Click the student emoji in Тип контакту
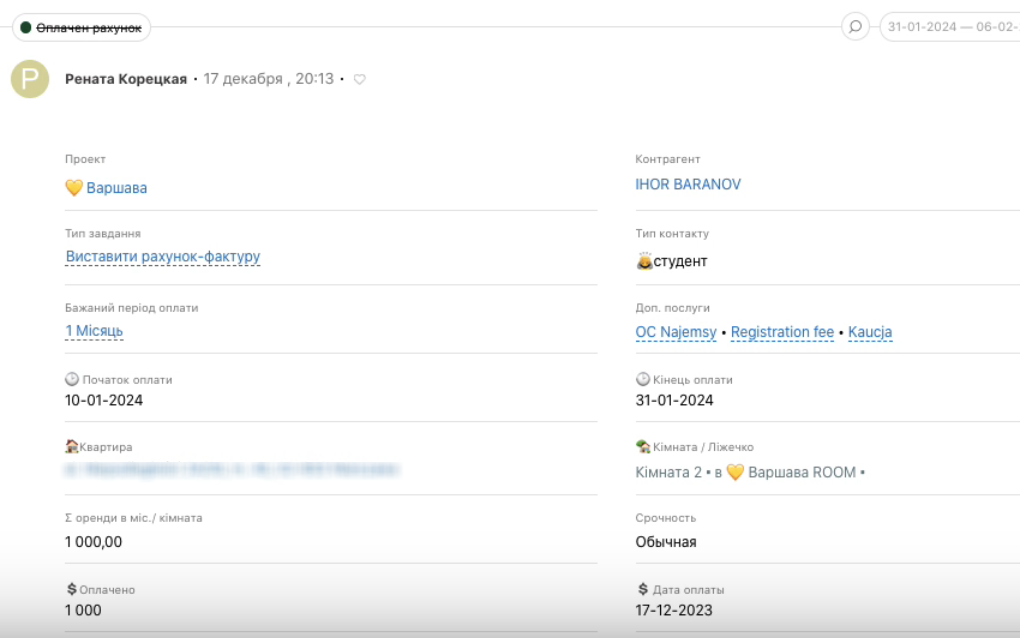Screen dimensions: 1020x638 pos(645,262)
